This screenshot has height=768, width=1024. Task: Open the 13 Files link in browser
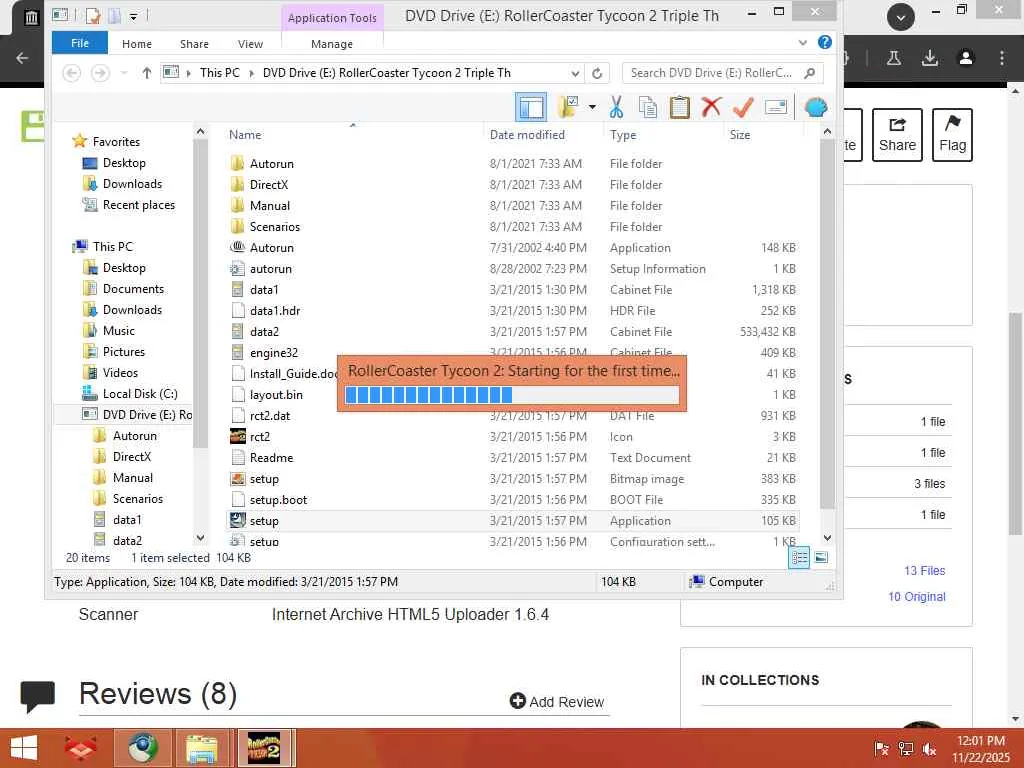pyautogui.click(x=924, y=571)
